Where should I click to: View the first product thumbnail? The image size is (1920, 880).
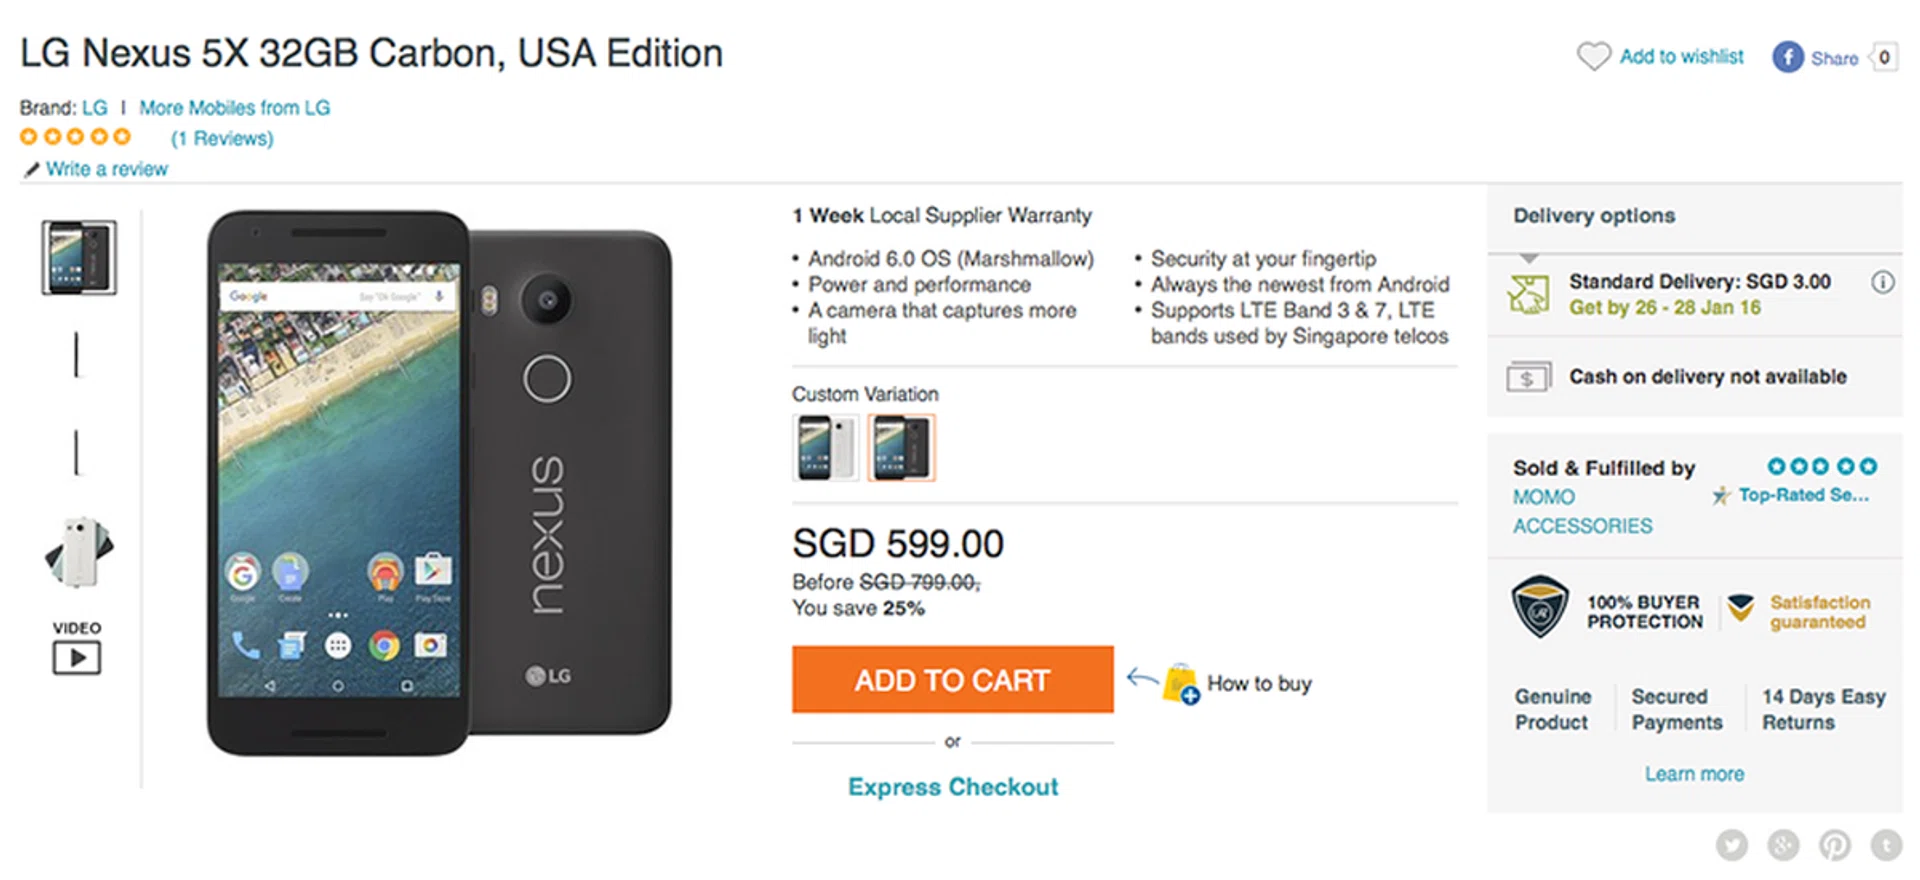pyautogui.click(x=79, y=257)
